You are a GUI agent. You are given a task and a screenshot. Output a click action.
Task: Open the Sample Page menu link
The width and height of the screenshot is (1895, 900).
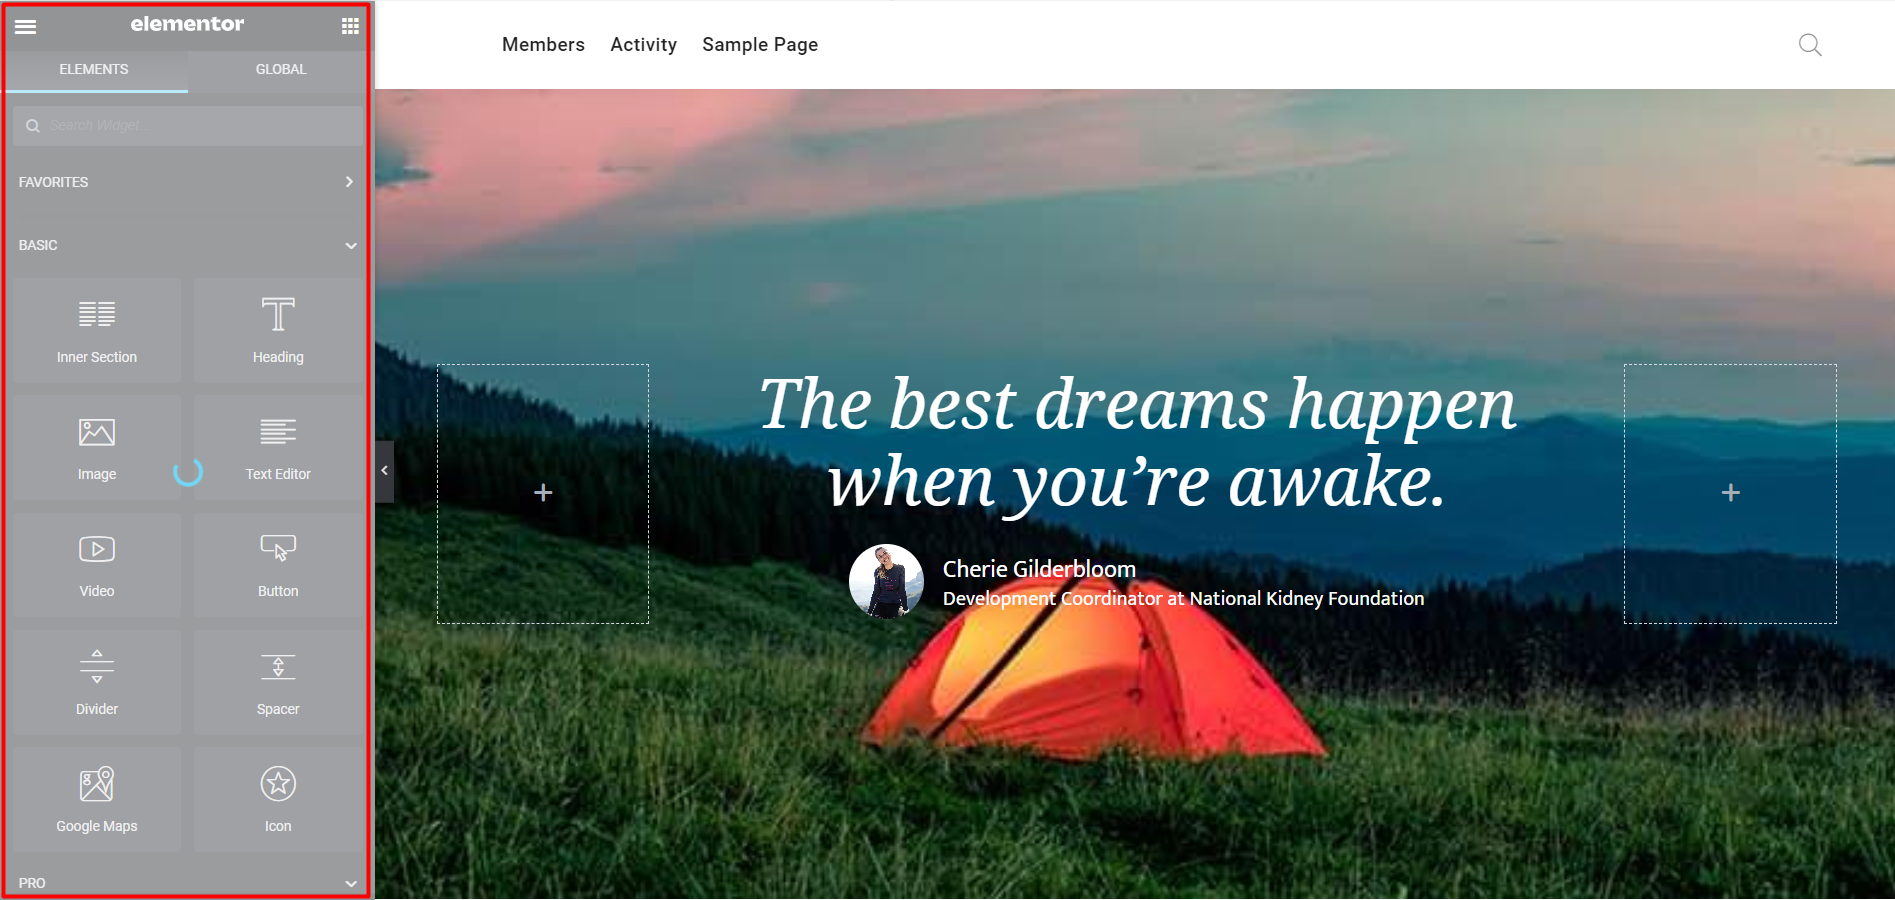point(760,44)
